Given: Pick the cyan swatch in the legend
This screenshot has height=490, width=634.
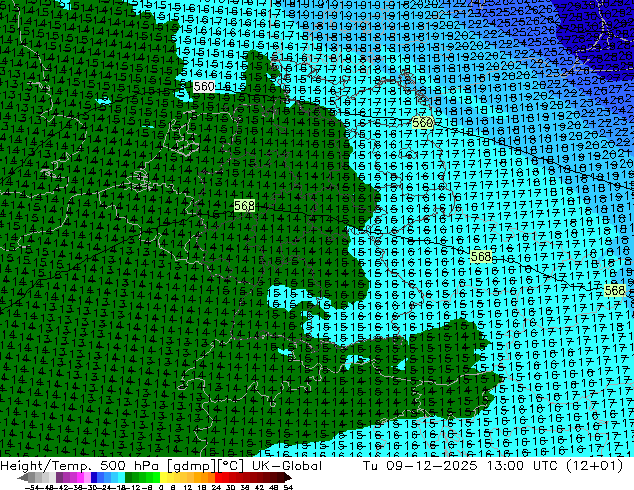Looking at the screenshot, I should coord(121,477).
